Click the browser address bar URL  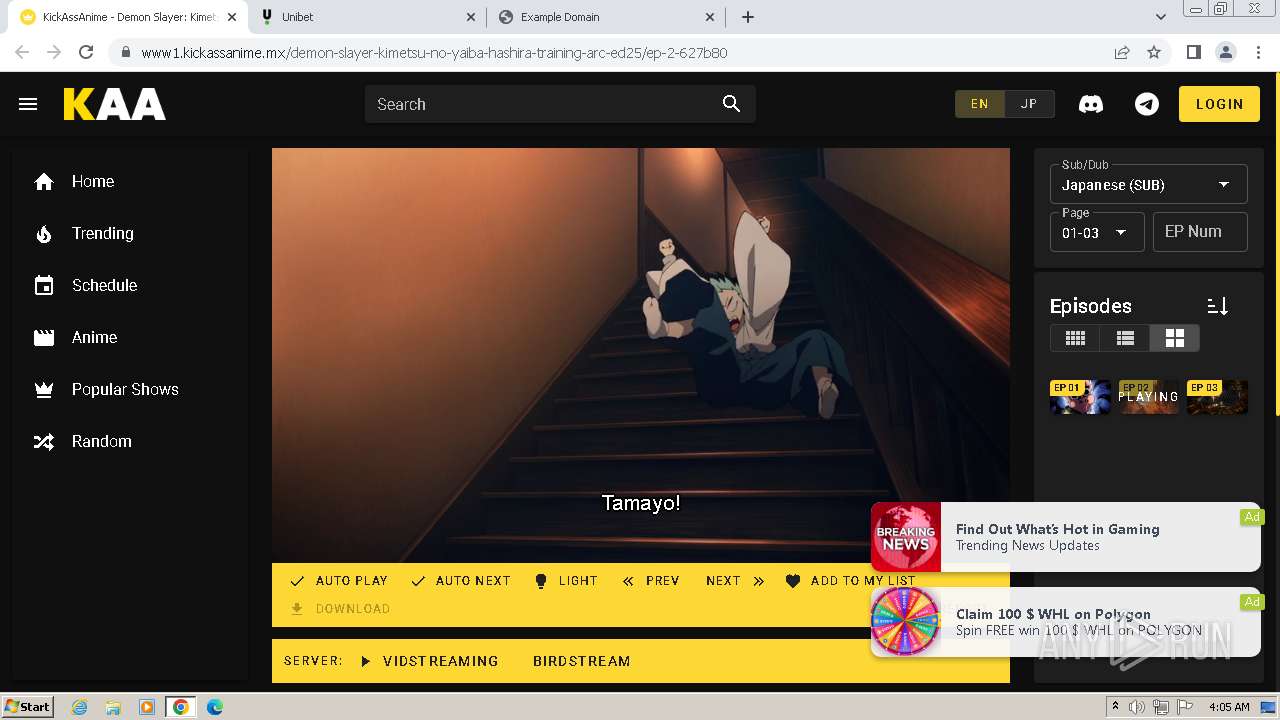point(434,53)
